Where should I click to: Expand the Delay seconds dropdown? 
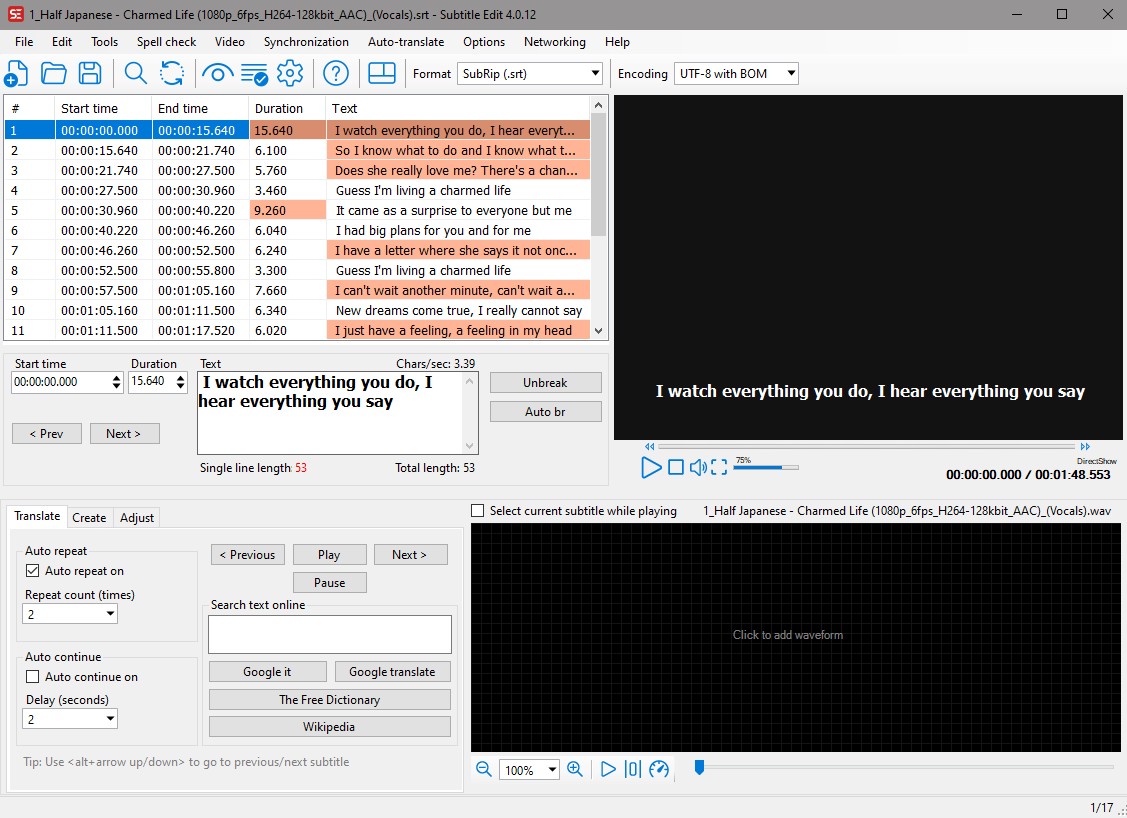tap(70, 719)
